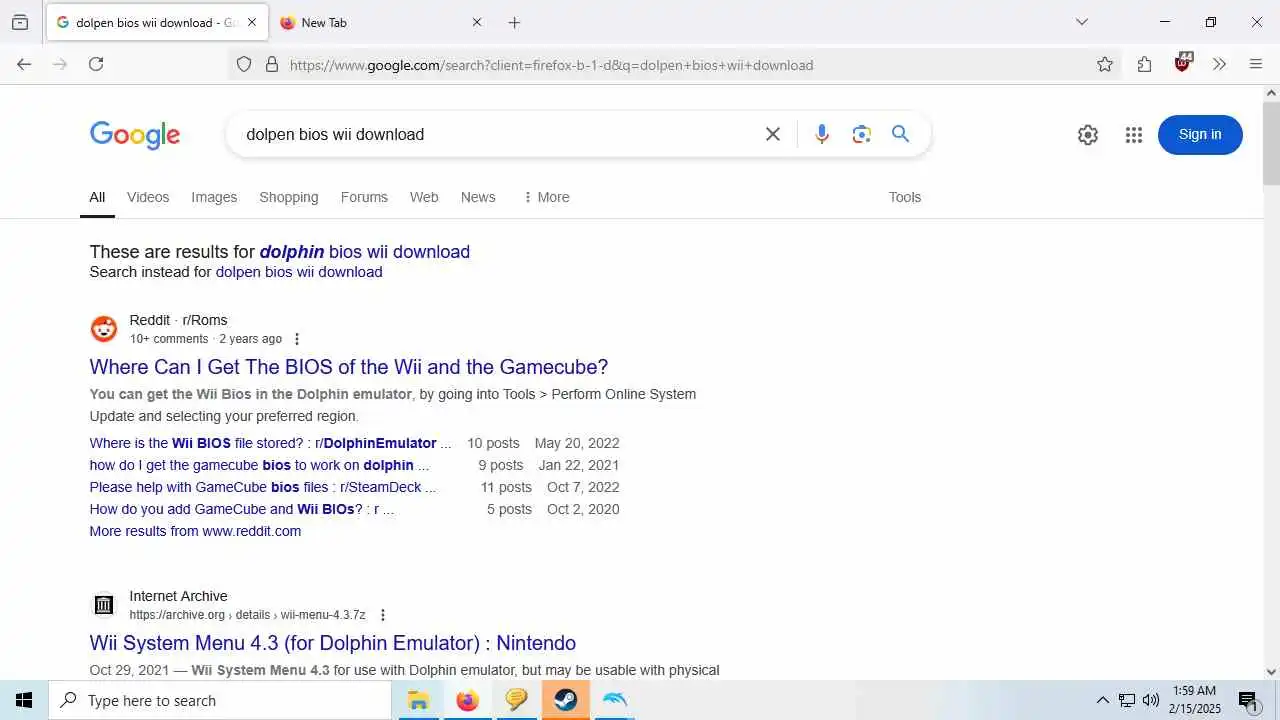Viewport: 1280px width, 720px height.
Task: Click the Sign in button
Action: pyautogui.click(x=1200, y=135)
